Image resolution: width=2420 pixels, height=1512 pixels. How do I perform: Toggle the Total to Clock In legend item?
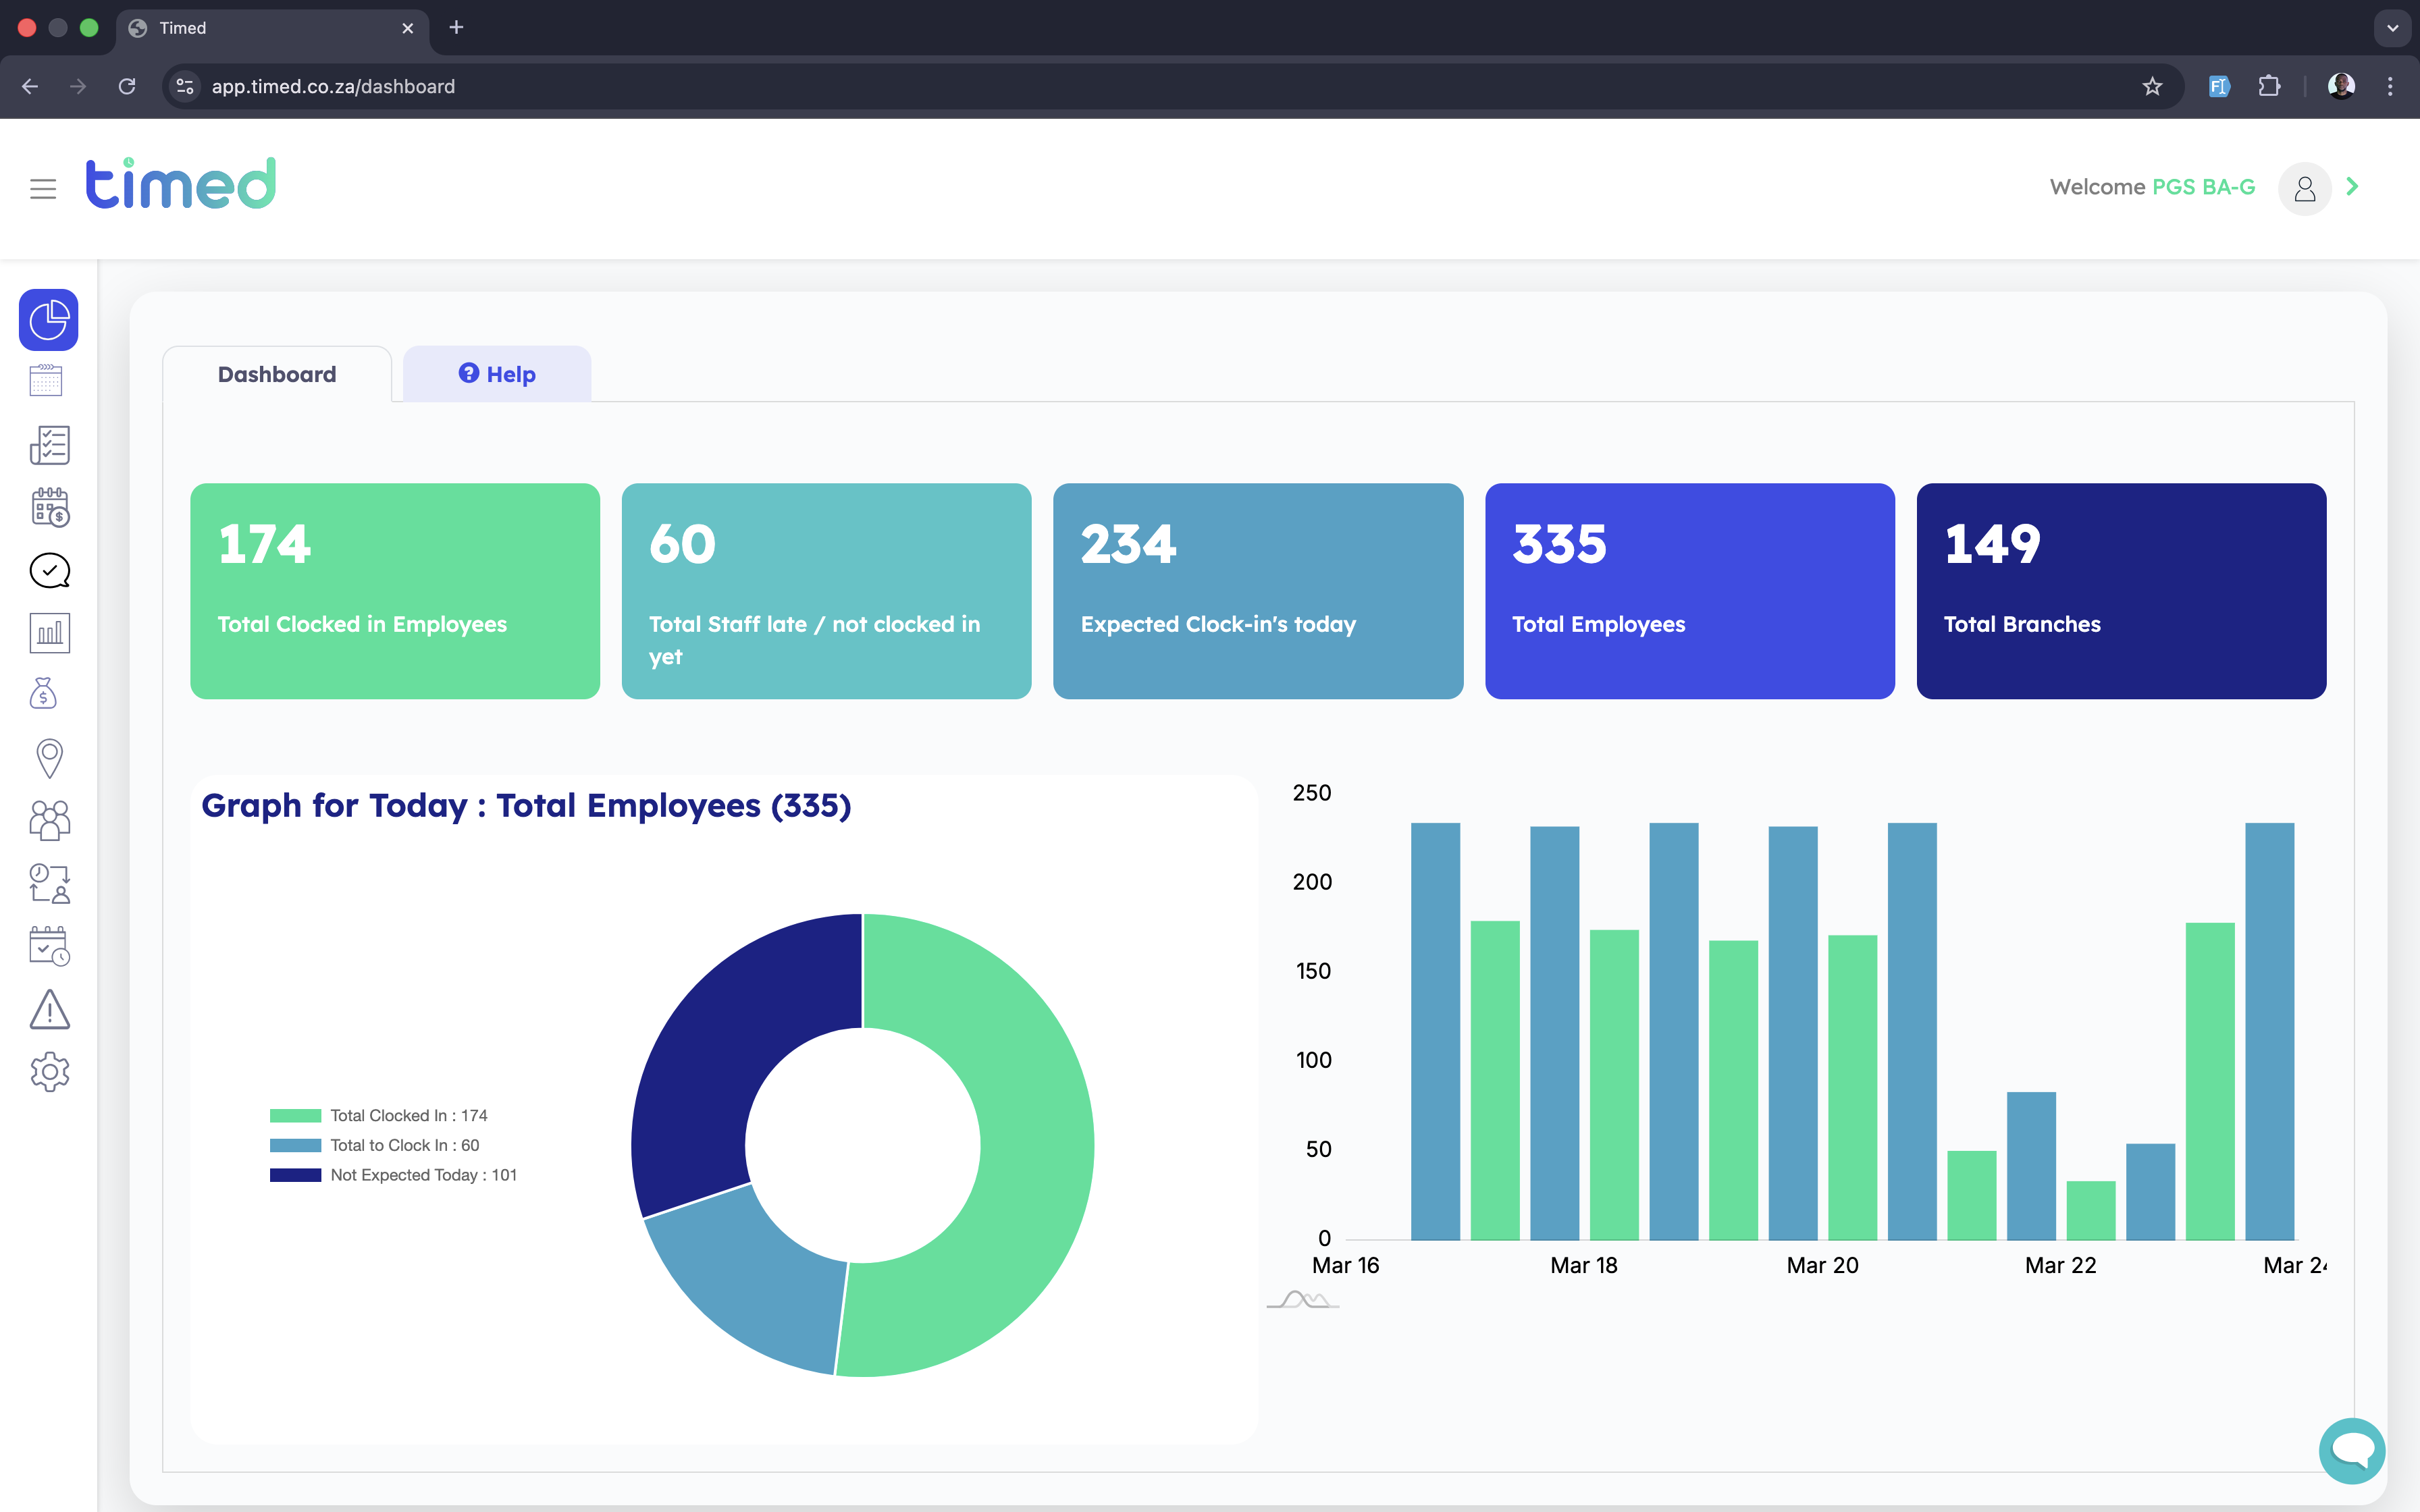(374, 1145)
